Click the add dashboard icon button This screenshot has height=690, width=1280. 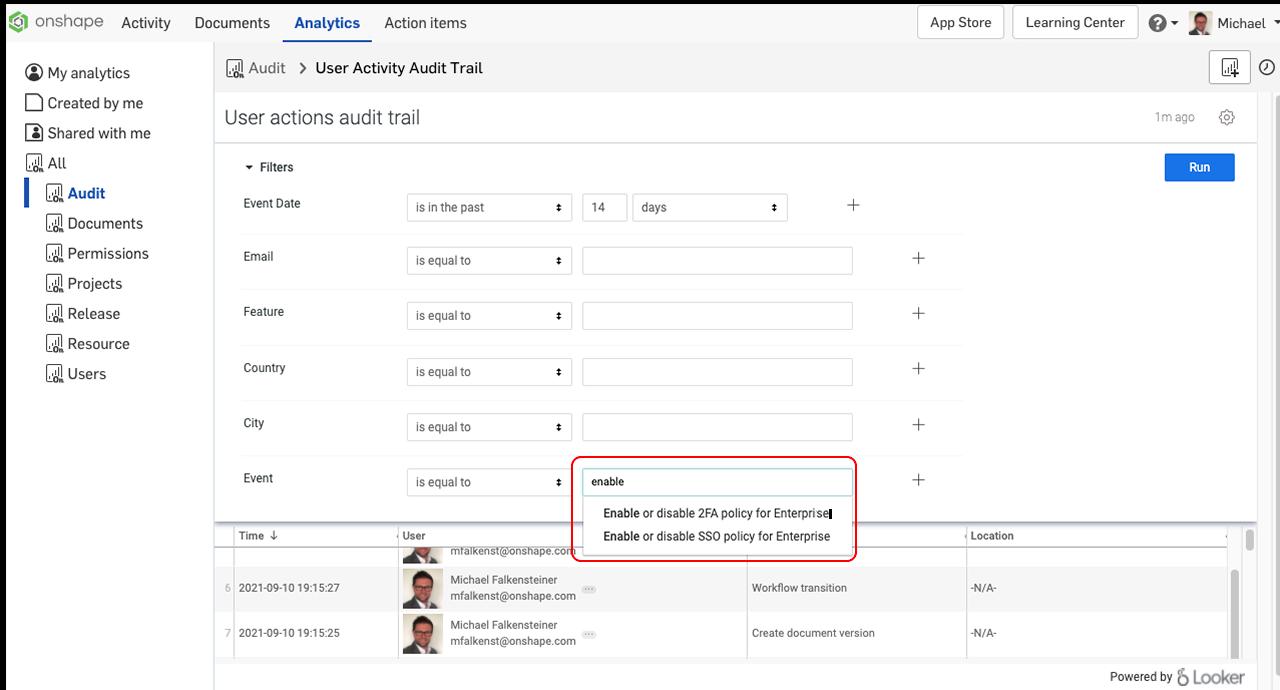click(x=1230, y=68)
